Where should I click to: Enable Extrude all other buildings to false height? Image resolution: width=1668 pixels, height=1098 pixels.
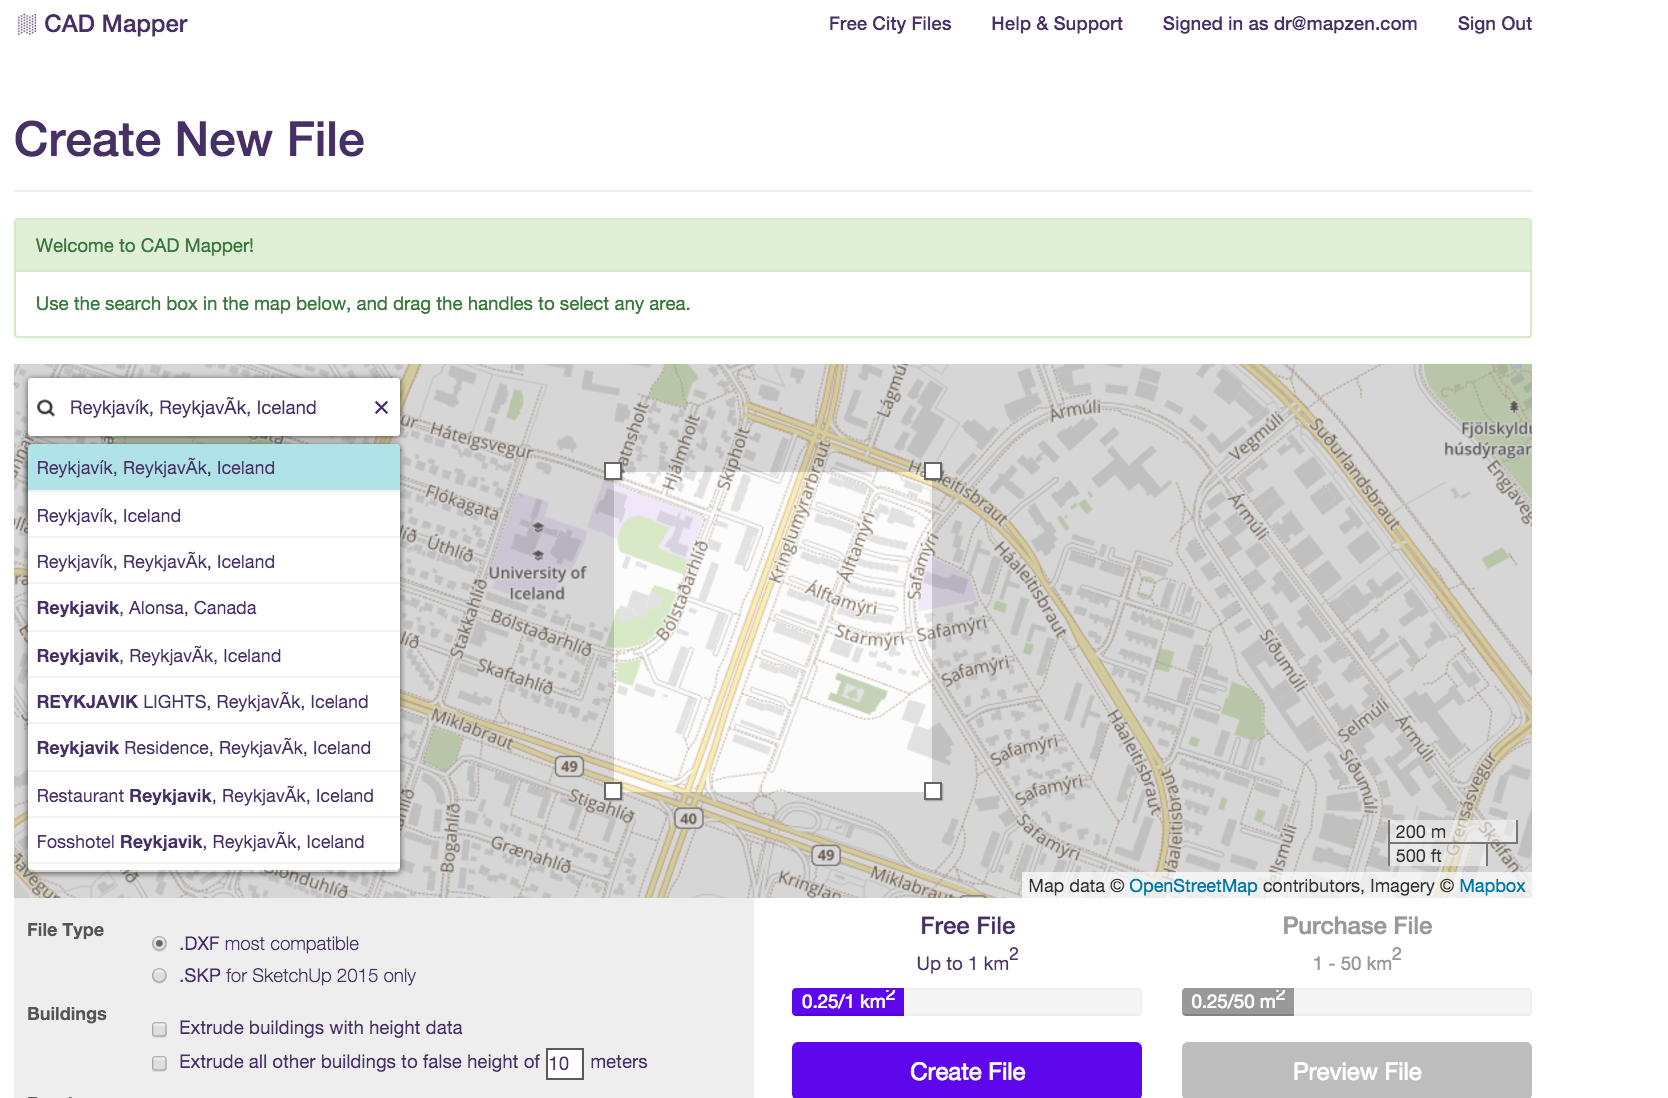[159, 1063]
